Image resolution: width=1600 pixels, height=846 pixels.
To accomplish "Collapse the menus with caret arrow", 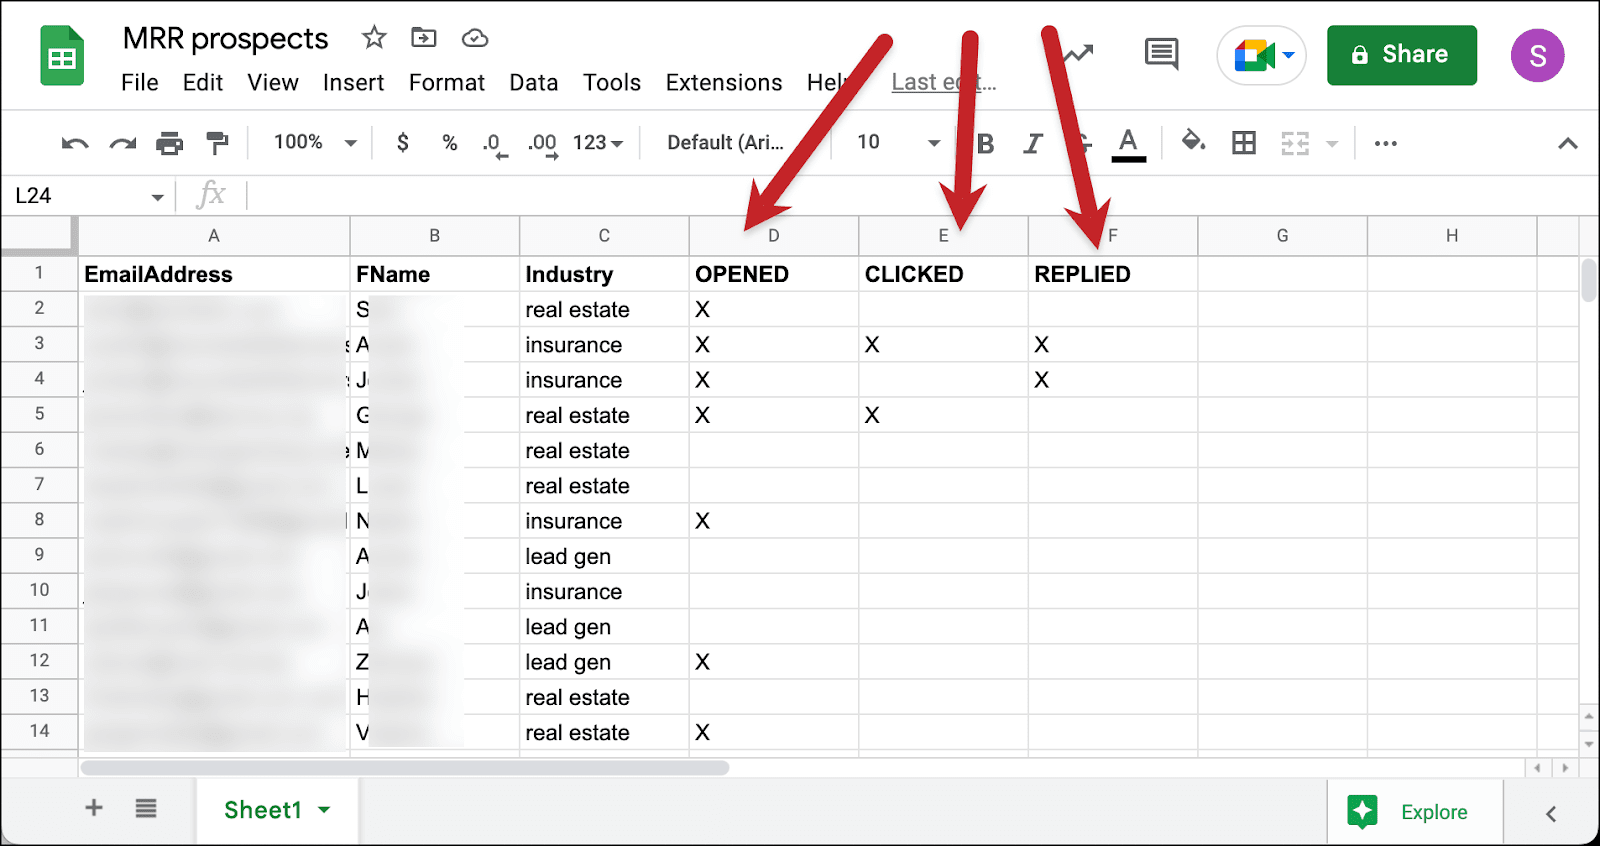I will point(1568,144).
